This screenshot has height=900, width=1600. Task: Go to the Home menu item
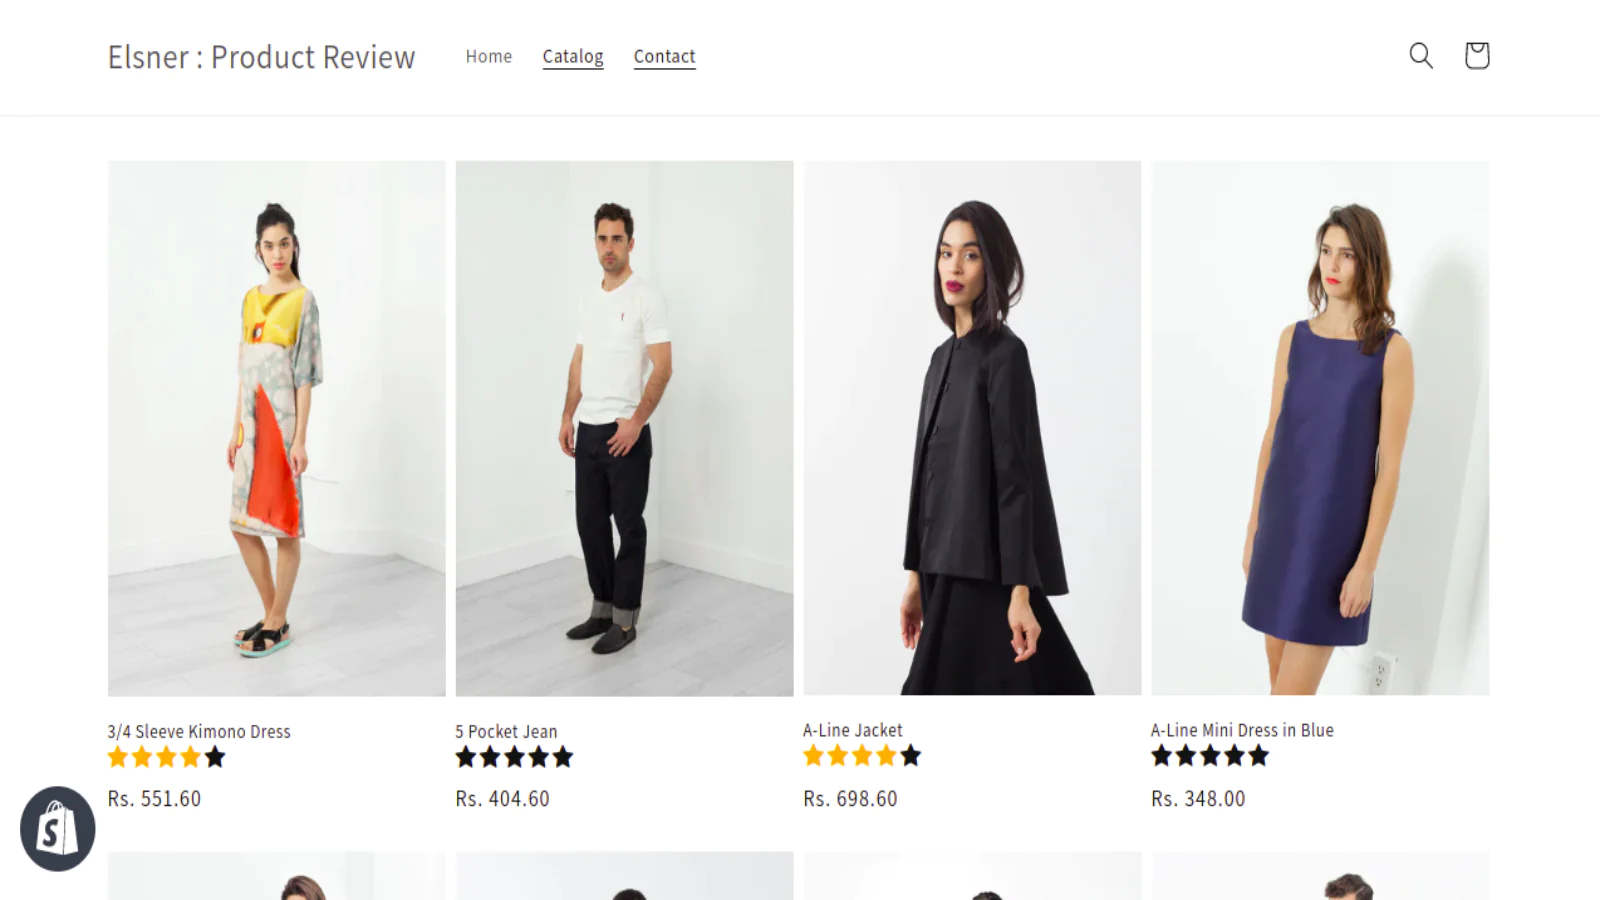[x=489, y=57]
